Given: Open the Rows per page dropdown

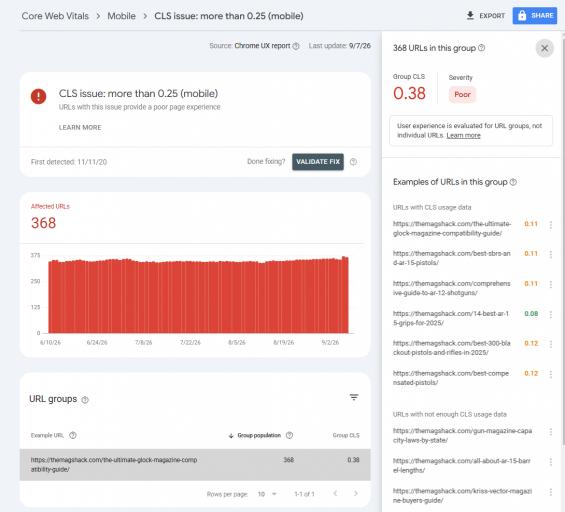Looking at the screenshot, I should pos(267,494).
